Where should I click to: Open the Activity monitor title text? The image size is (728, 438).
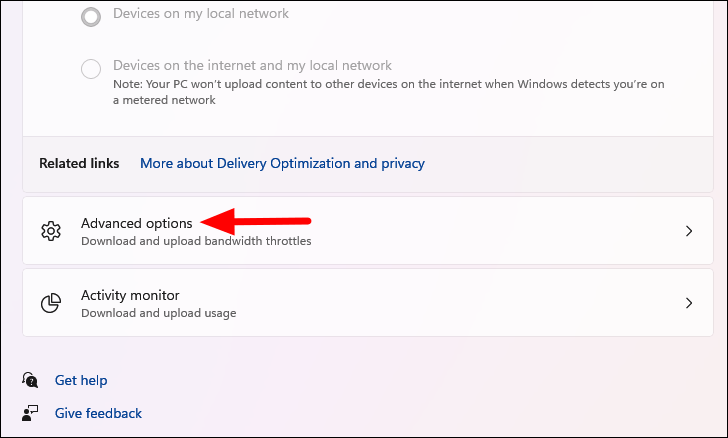[130, 295]
